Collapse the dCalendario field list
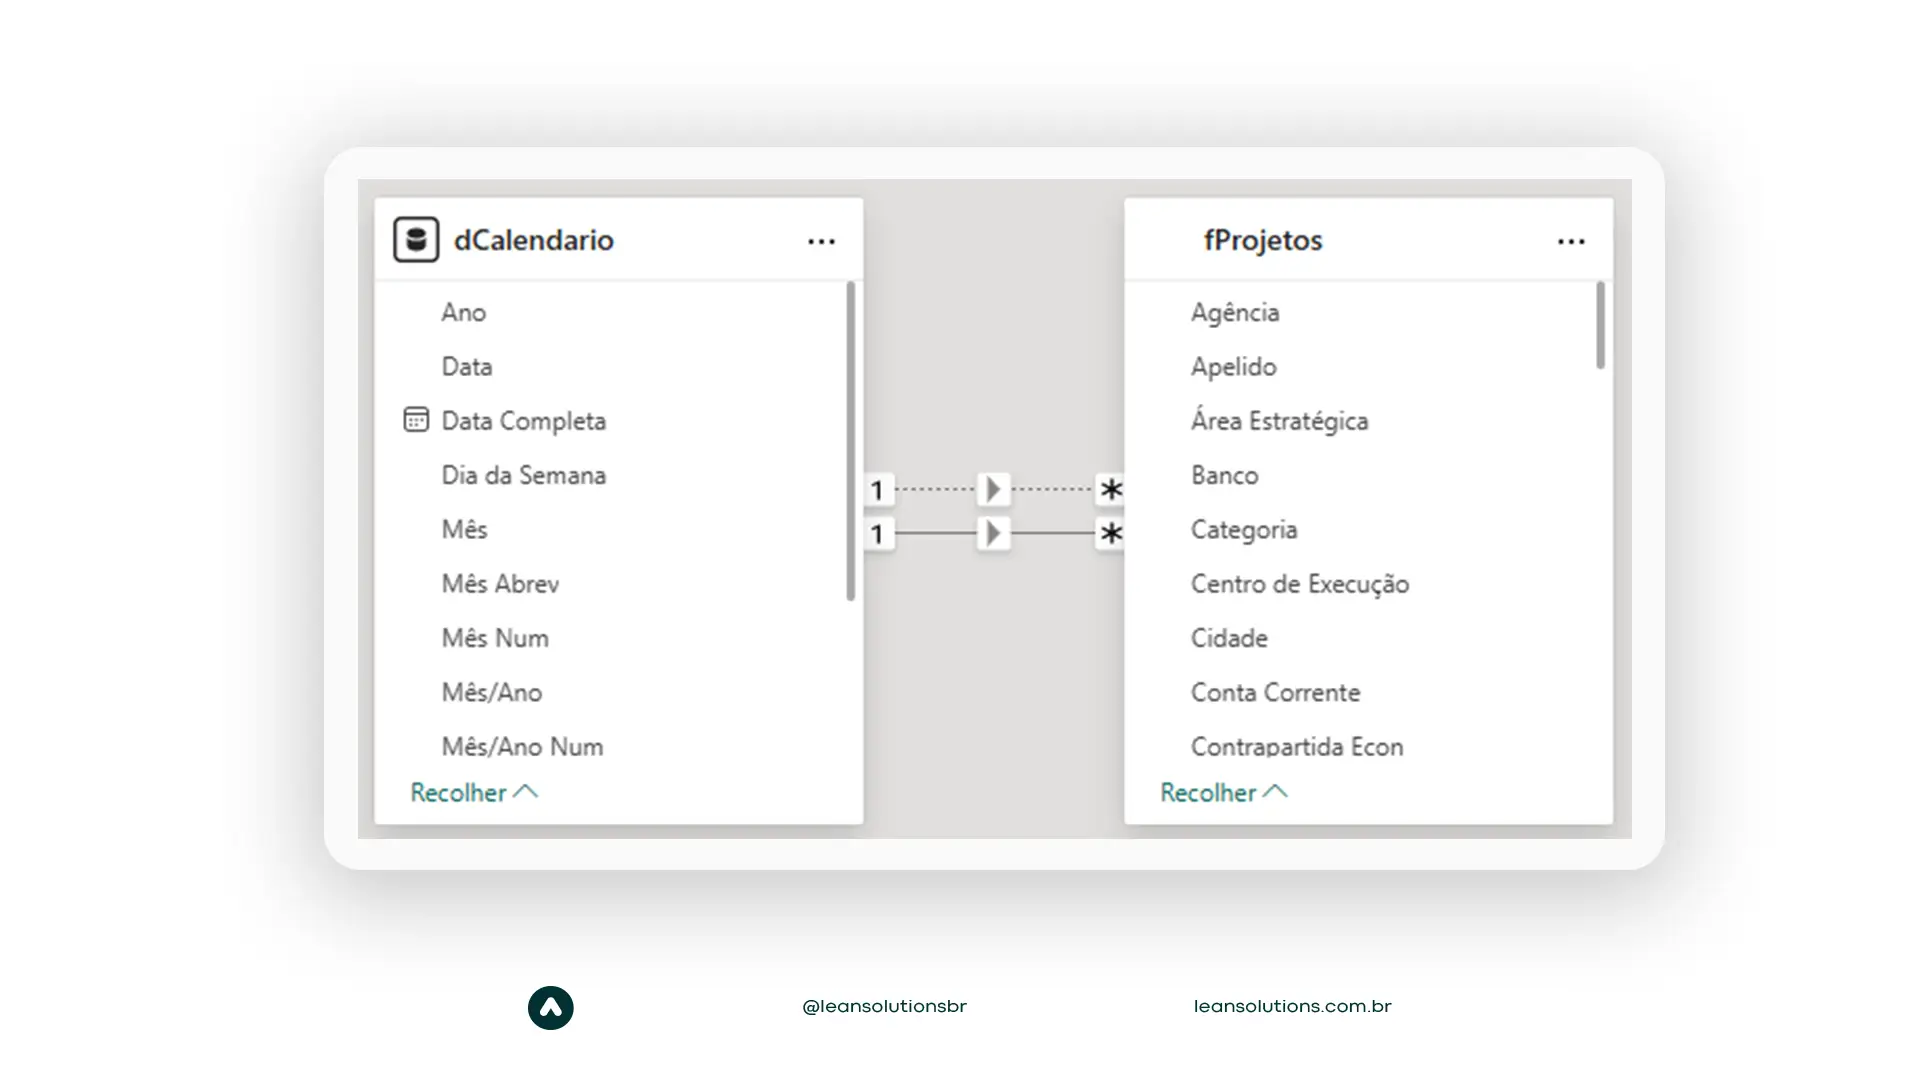 [x=474, y=792]
